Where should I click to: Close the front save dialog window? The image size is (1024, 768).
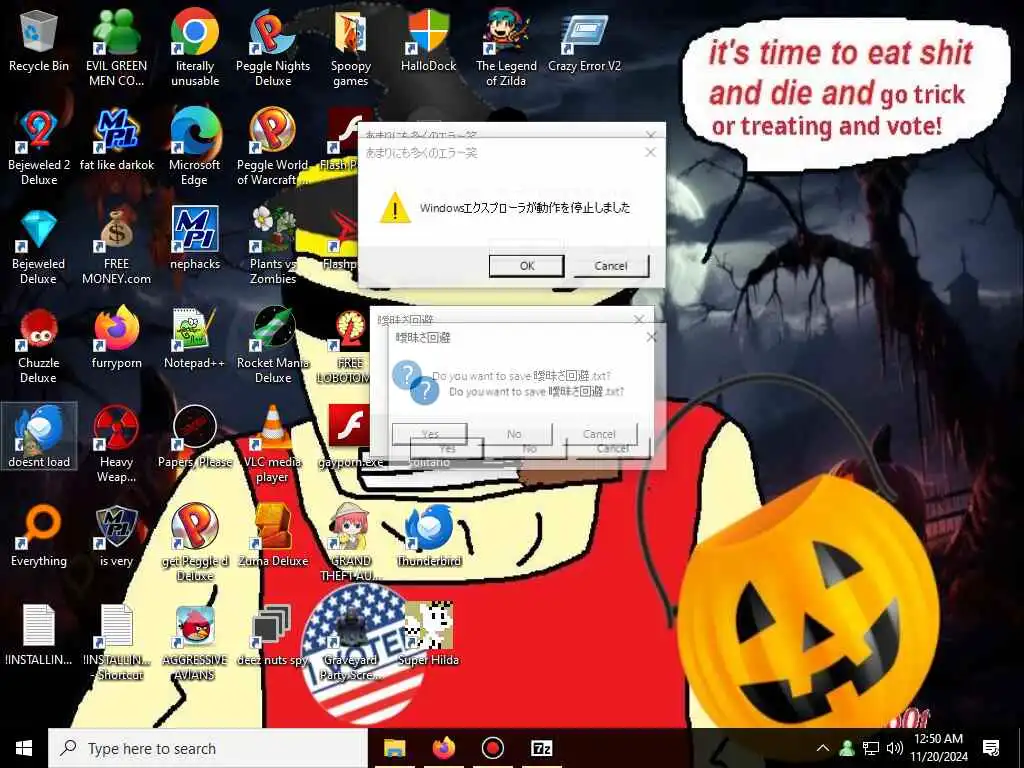651,337
